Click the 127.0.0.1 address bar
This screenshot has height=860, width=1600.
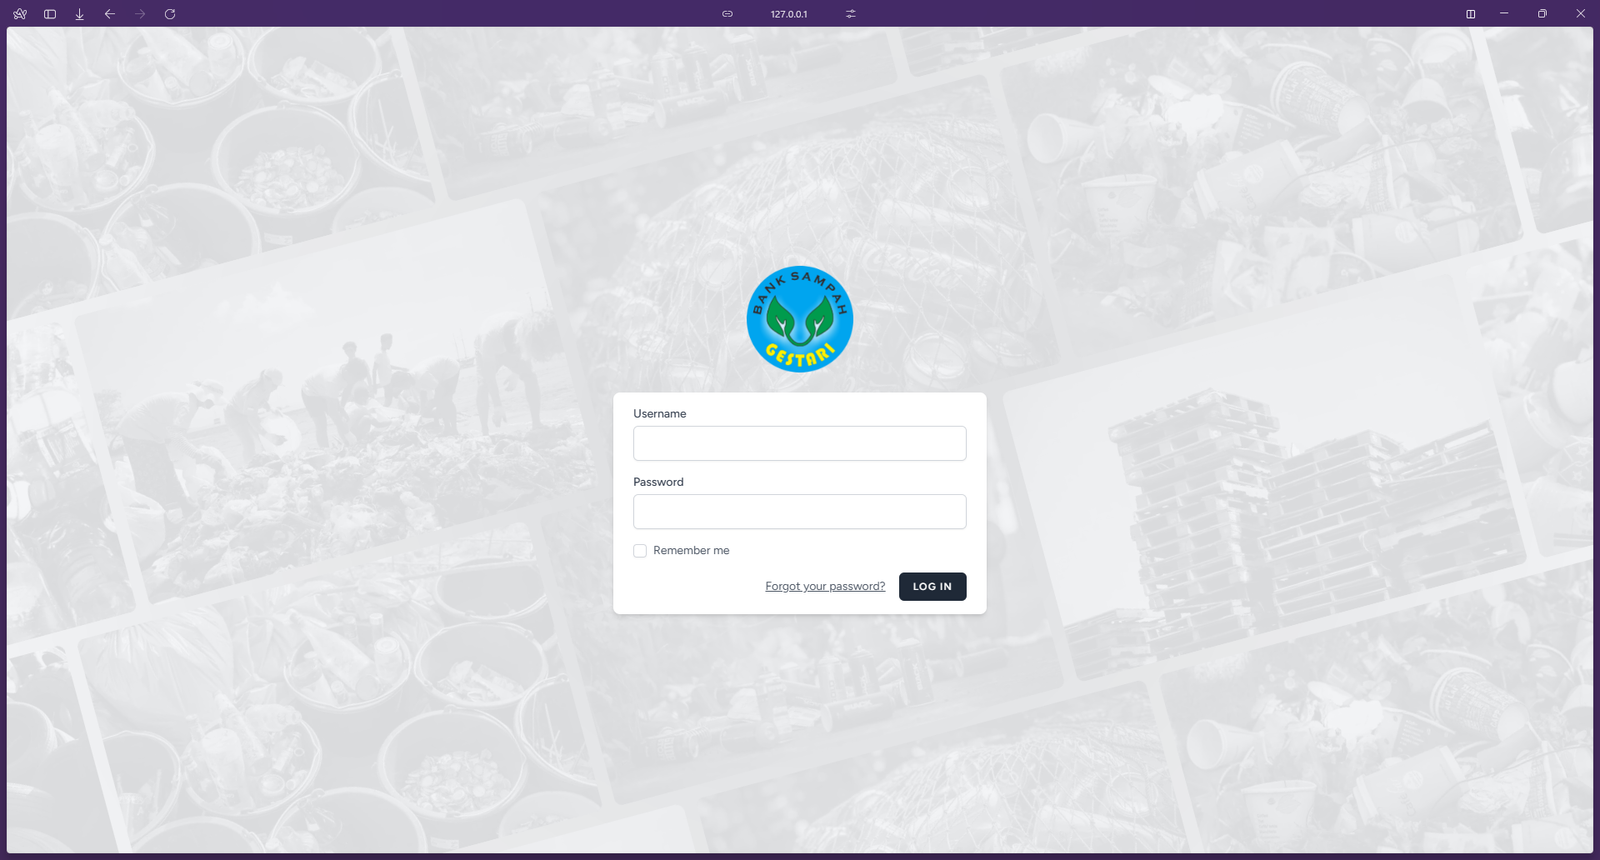pyautogui.click(x=789, y=14)
